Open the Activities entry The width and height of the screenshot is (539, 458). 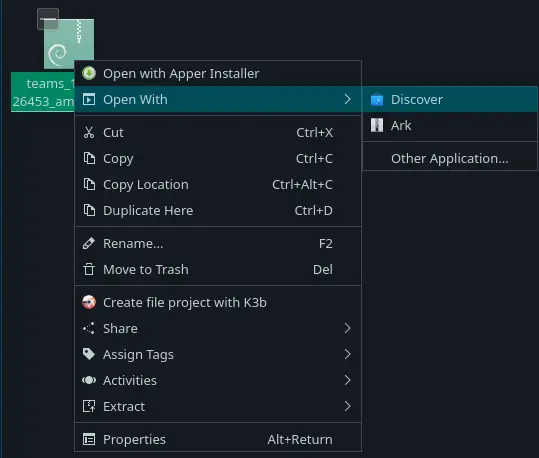218,380
